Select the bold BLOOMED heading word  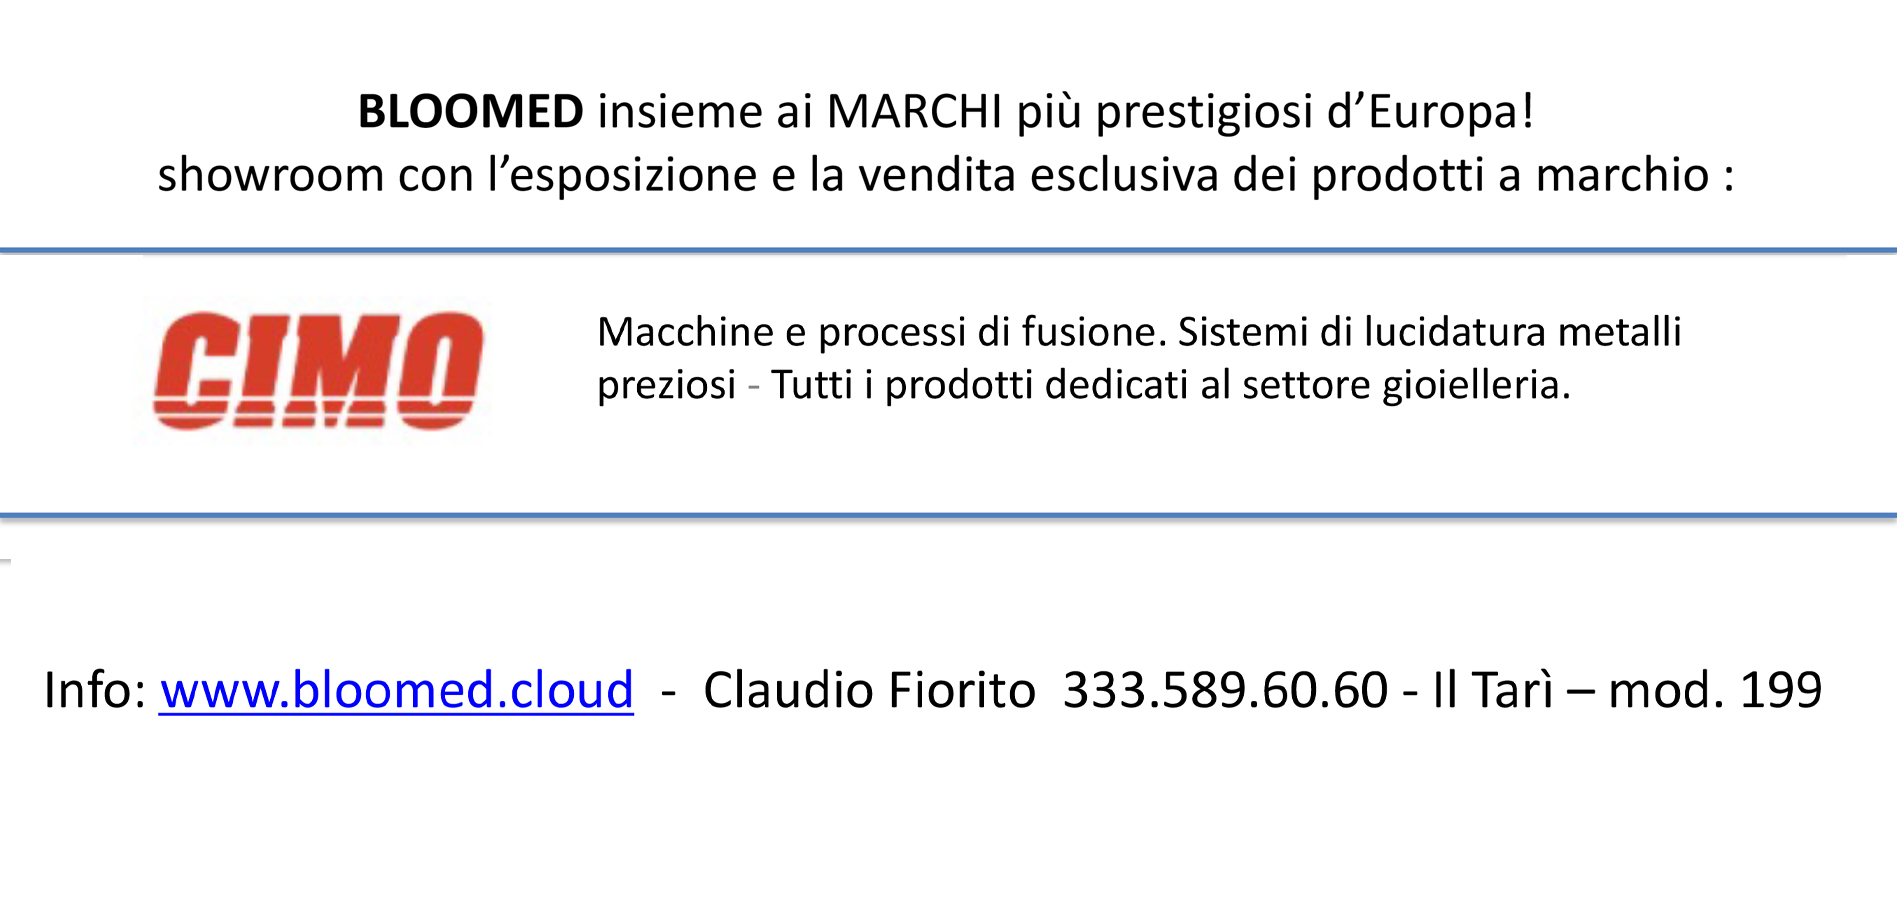point(471,111)
